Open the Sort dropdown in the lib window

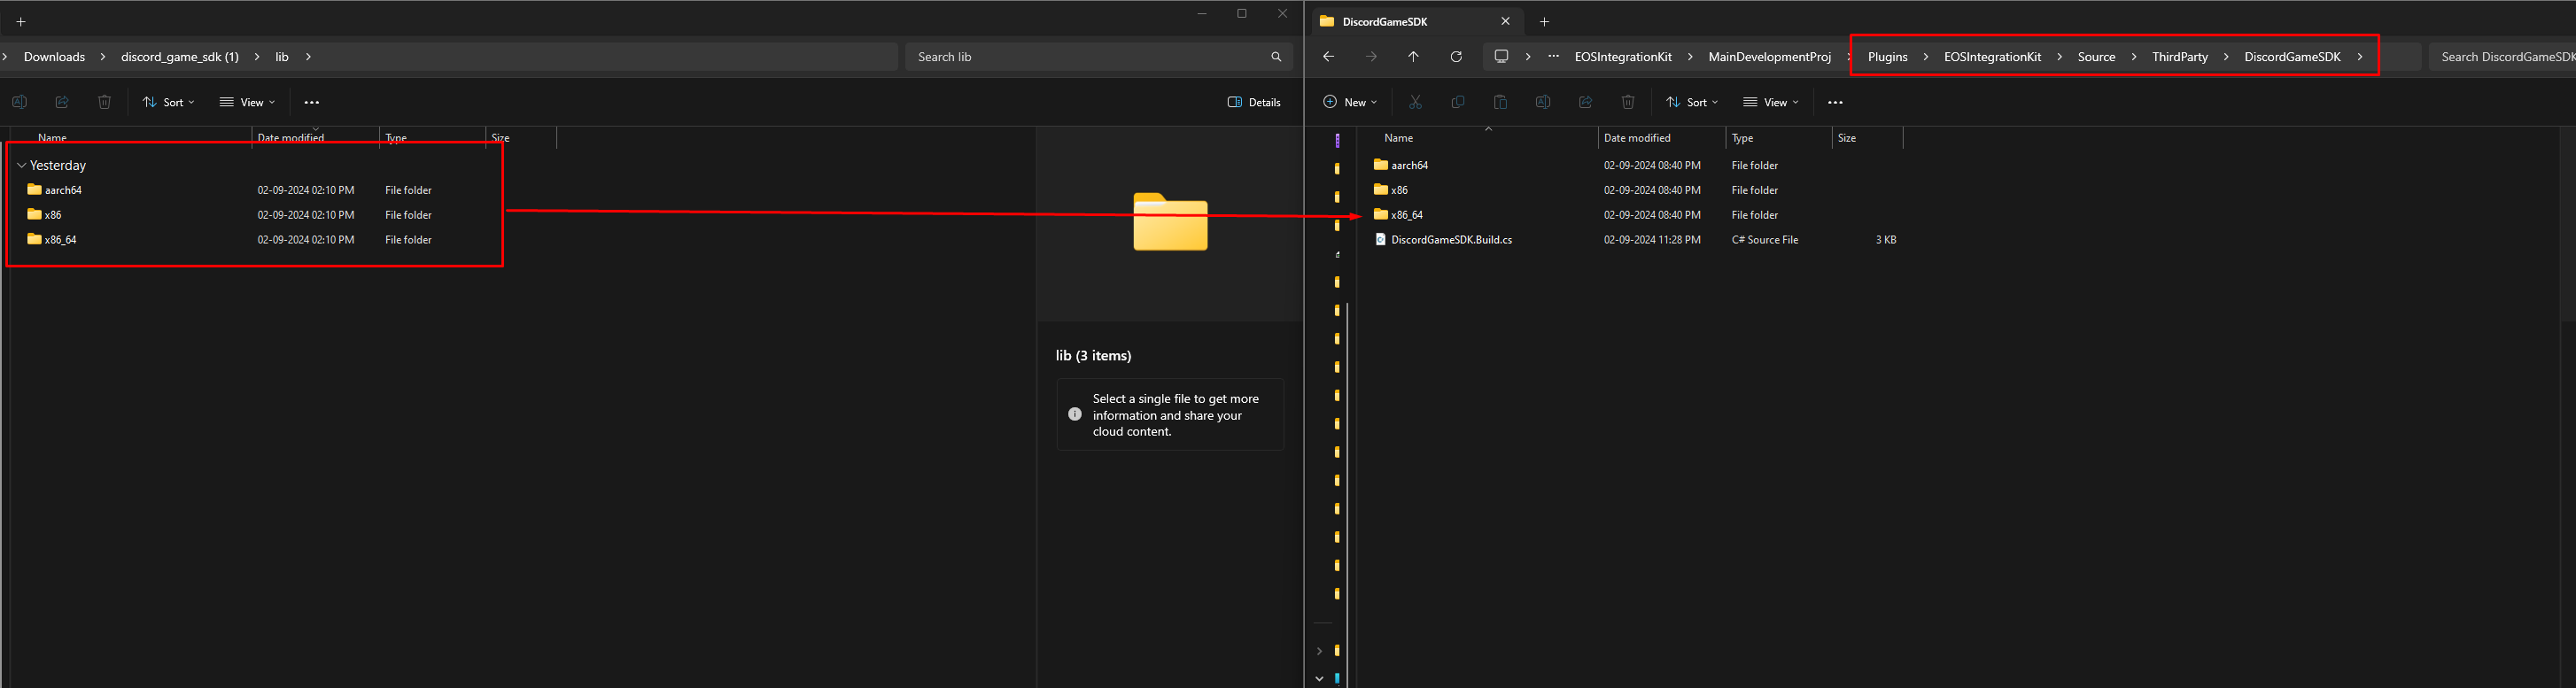[x=168, y=102]
